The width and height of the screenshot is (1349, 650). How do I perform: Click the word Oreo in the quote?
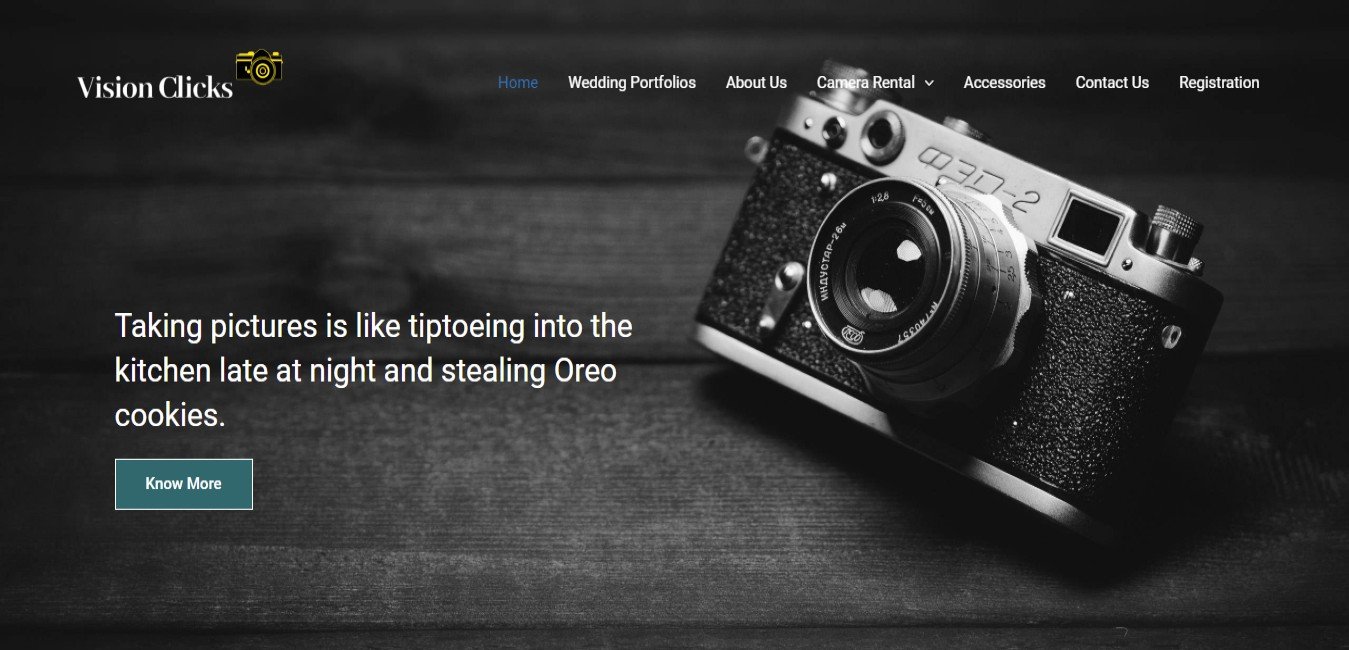click(585, 371)
